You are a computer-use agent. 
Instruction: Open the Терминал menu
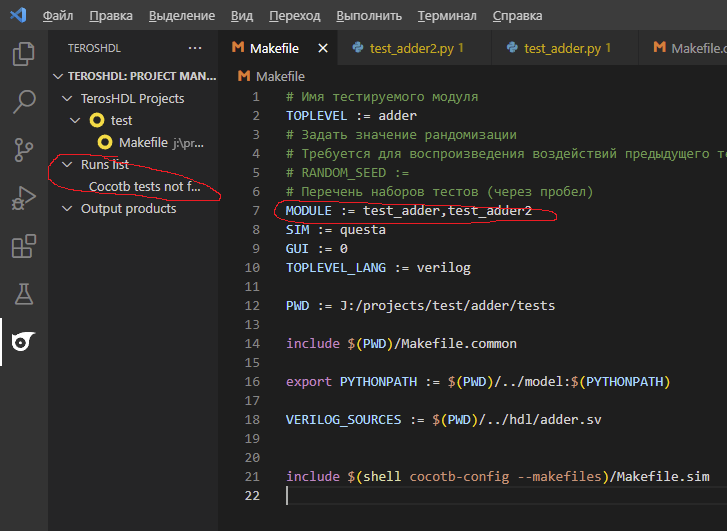pos(447,16)
